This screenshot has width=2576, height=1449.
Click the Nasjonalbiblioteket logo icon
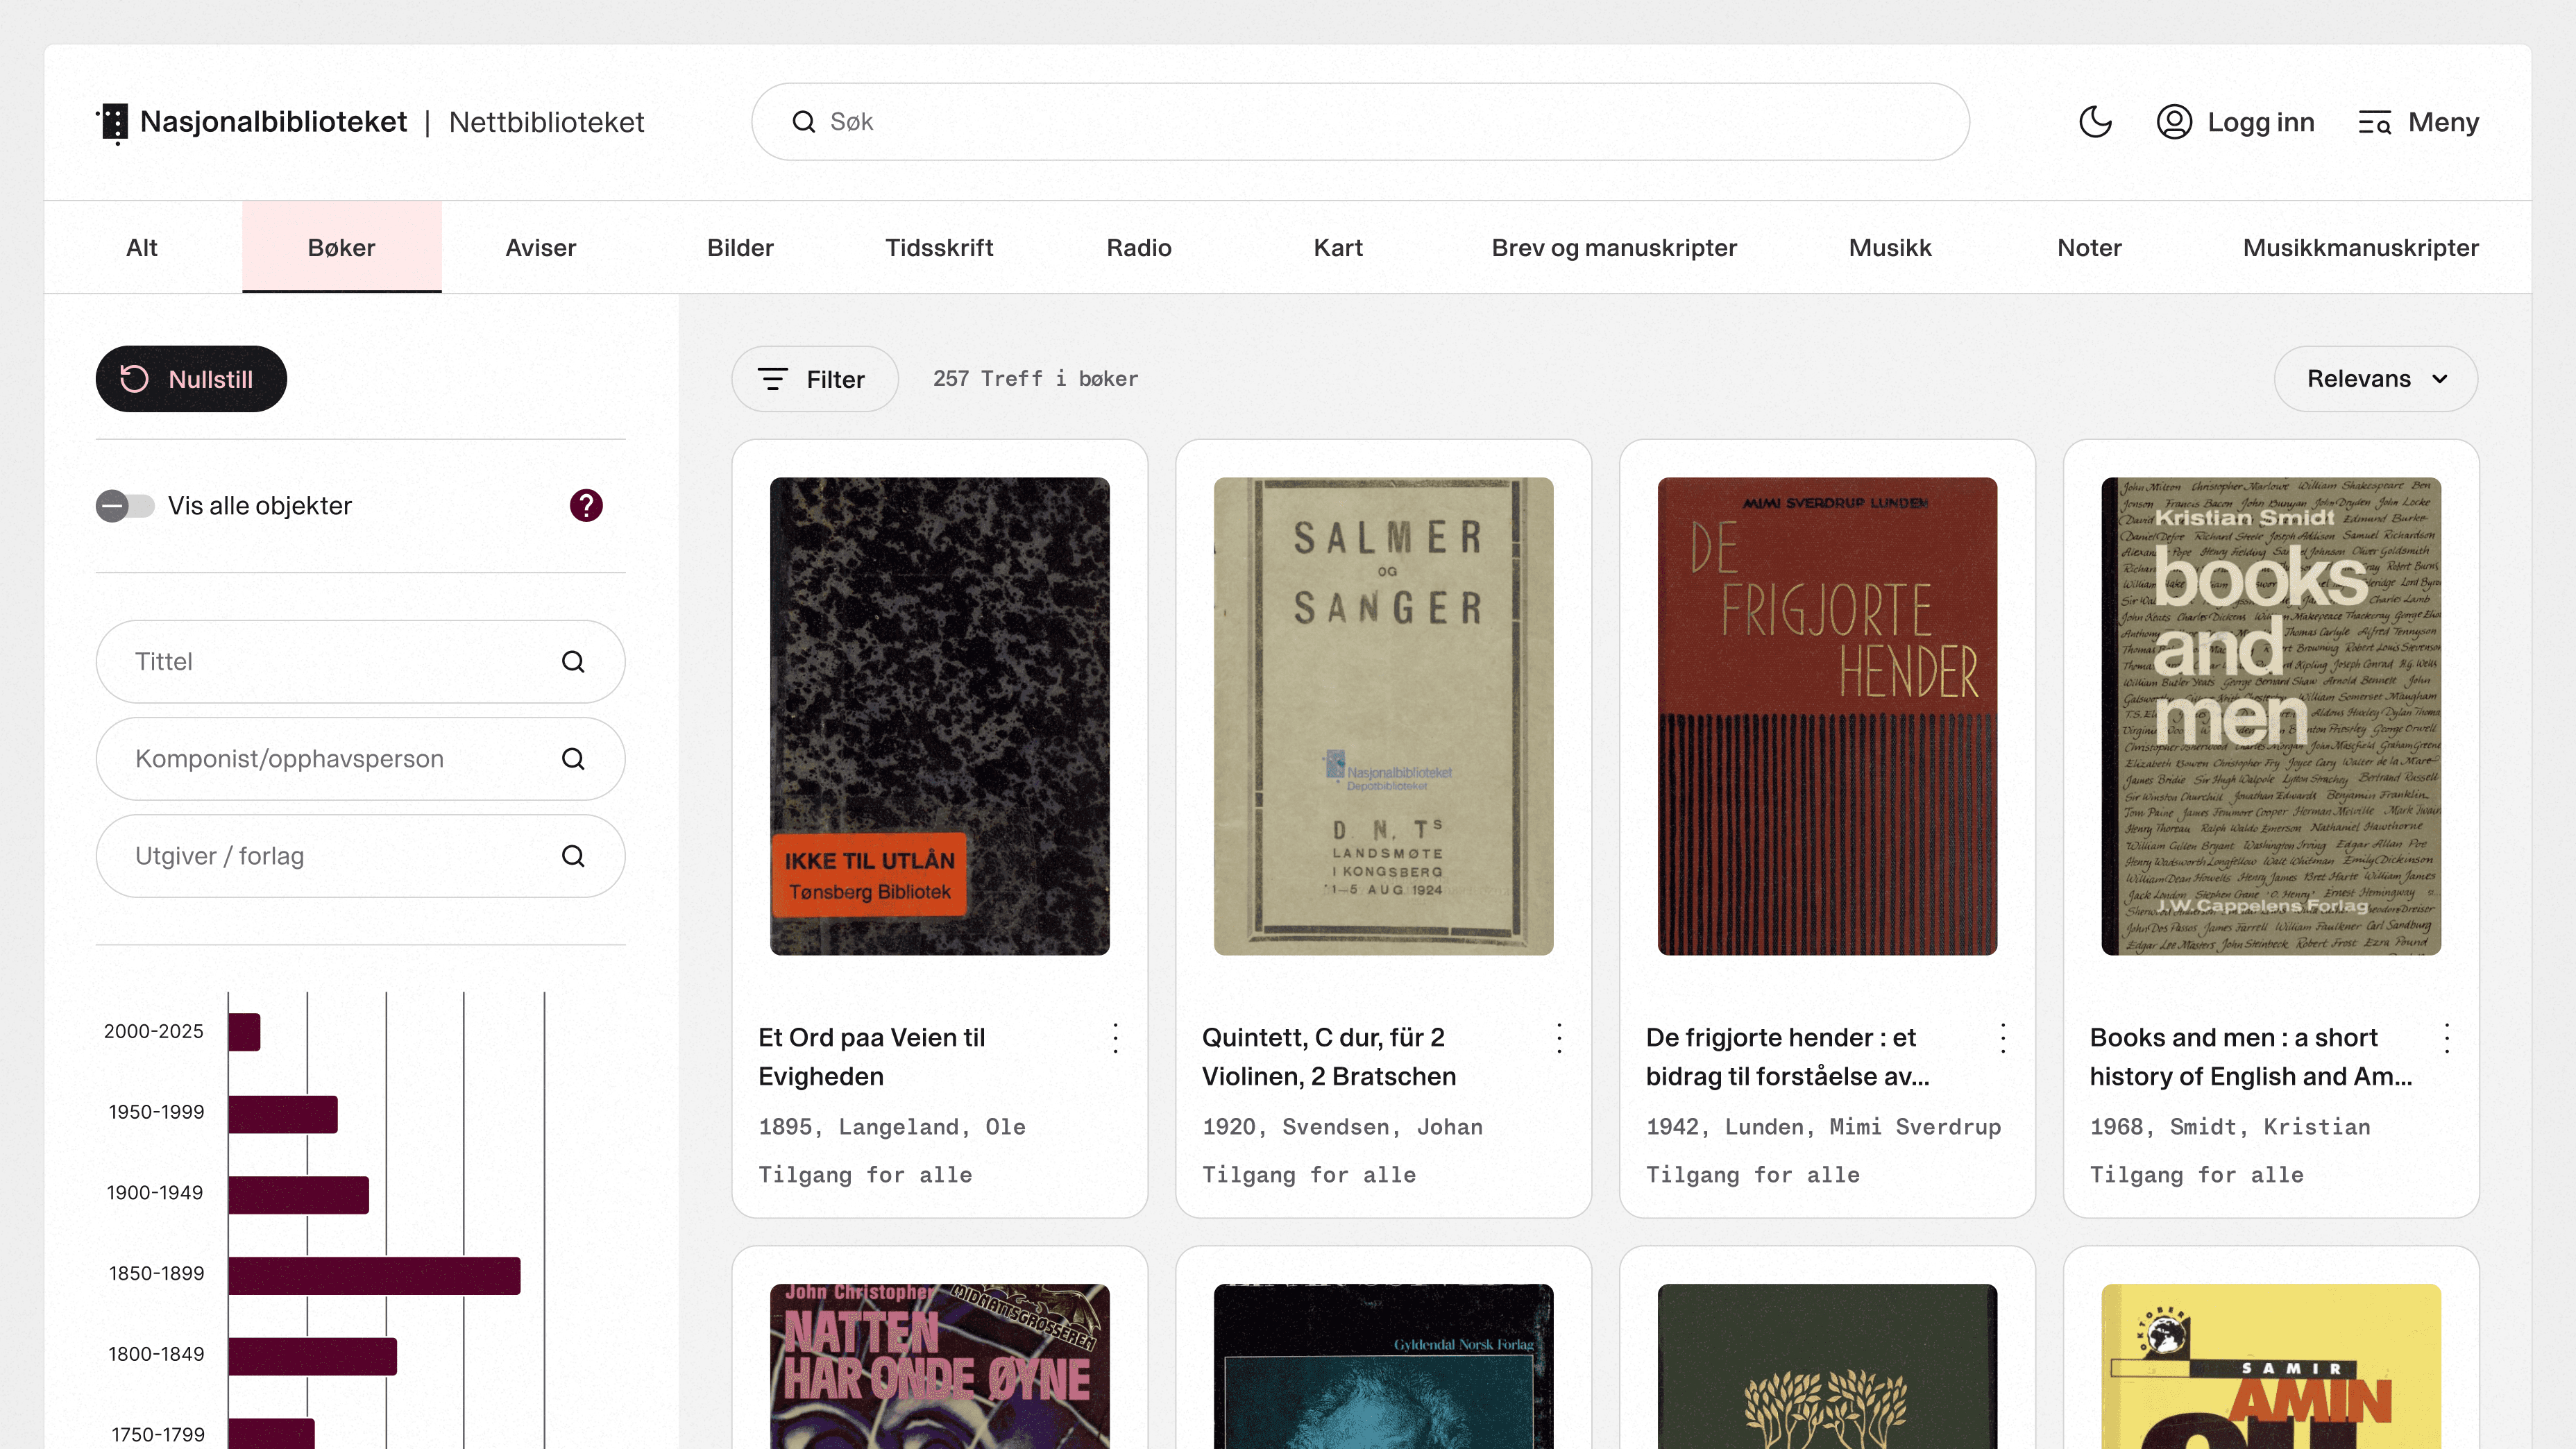pyautogui.click(x=114, y=123)
